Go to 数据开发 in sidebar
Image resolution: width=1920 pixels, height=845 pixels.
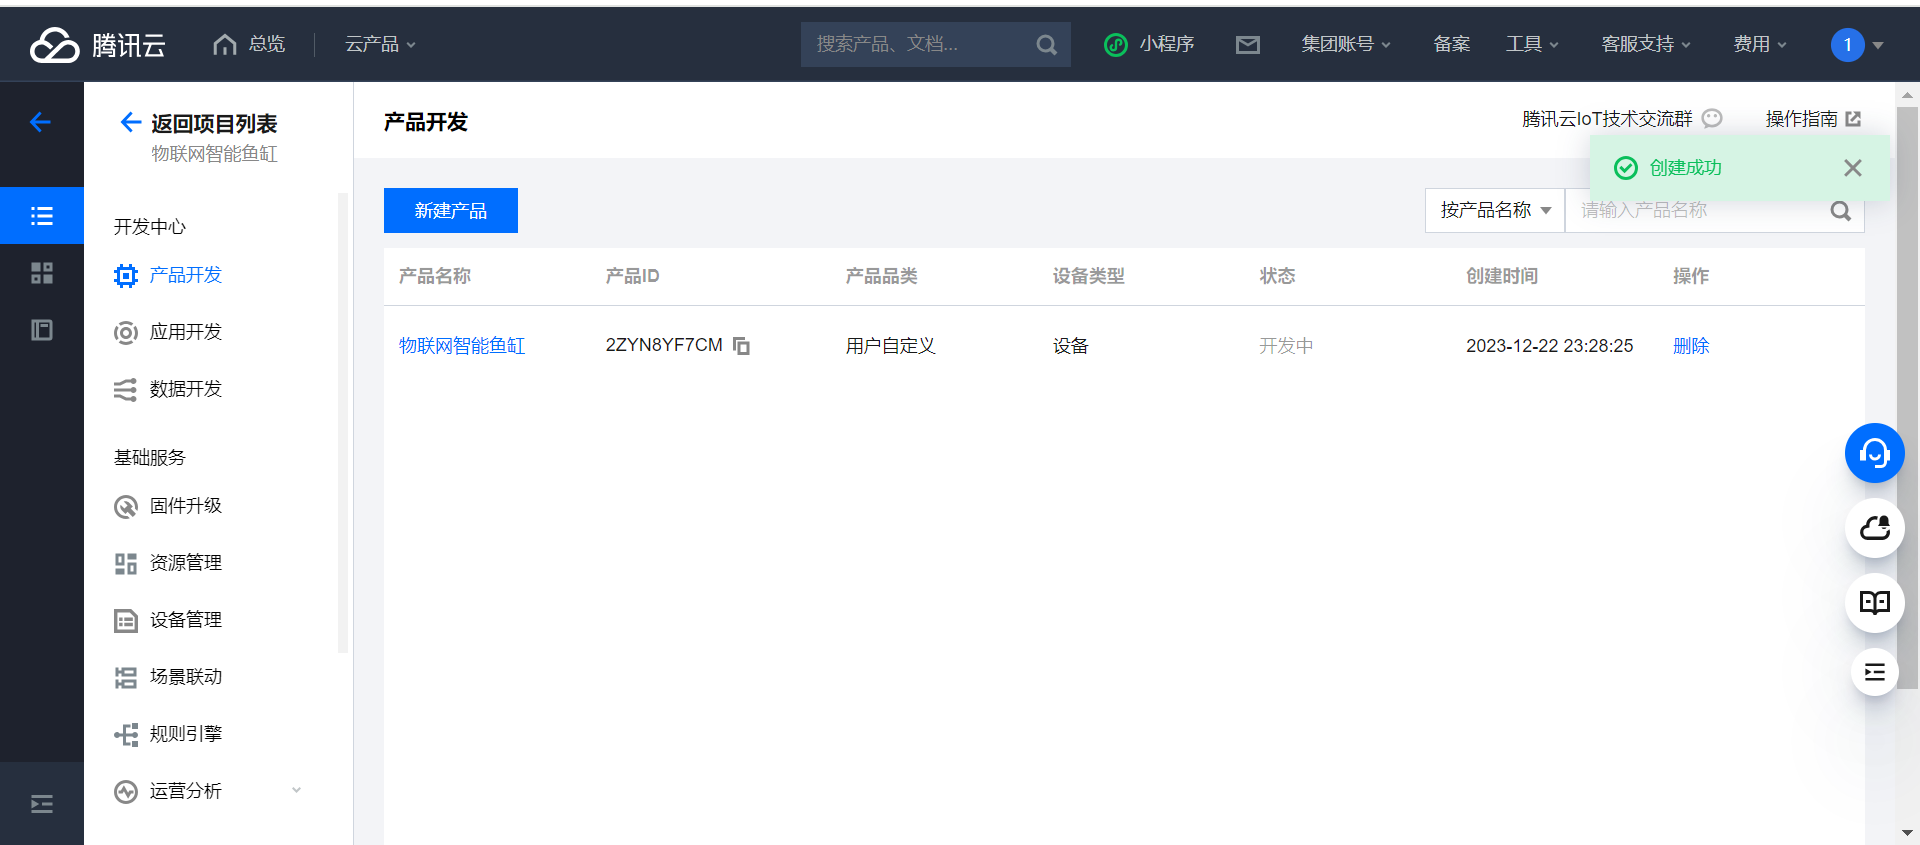point(186,389)
